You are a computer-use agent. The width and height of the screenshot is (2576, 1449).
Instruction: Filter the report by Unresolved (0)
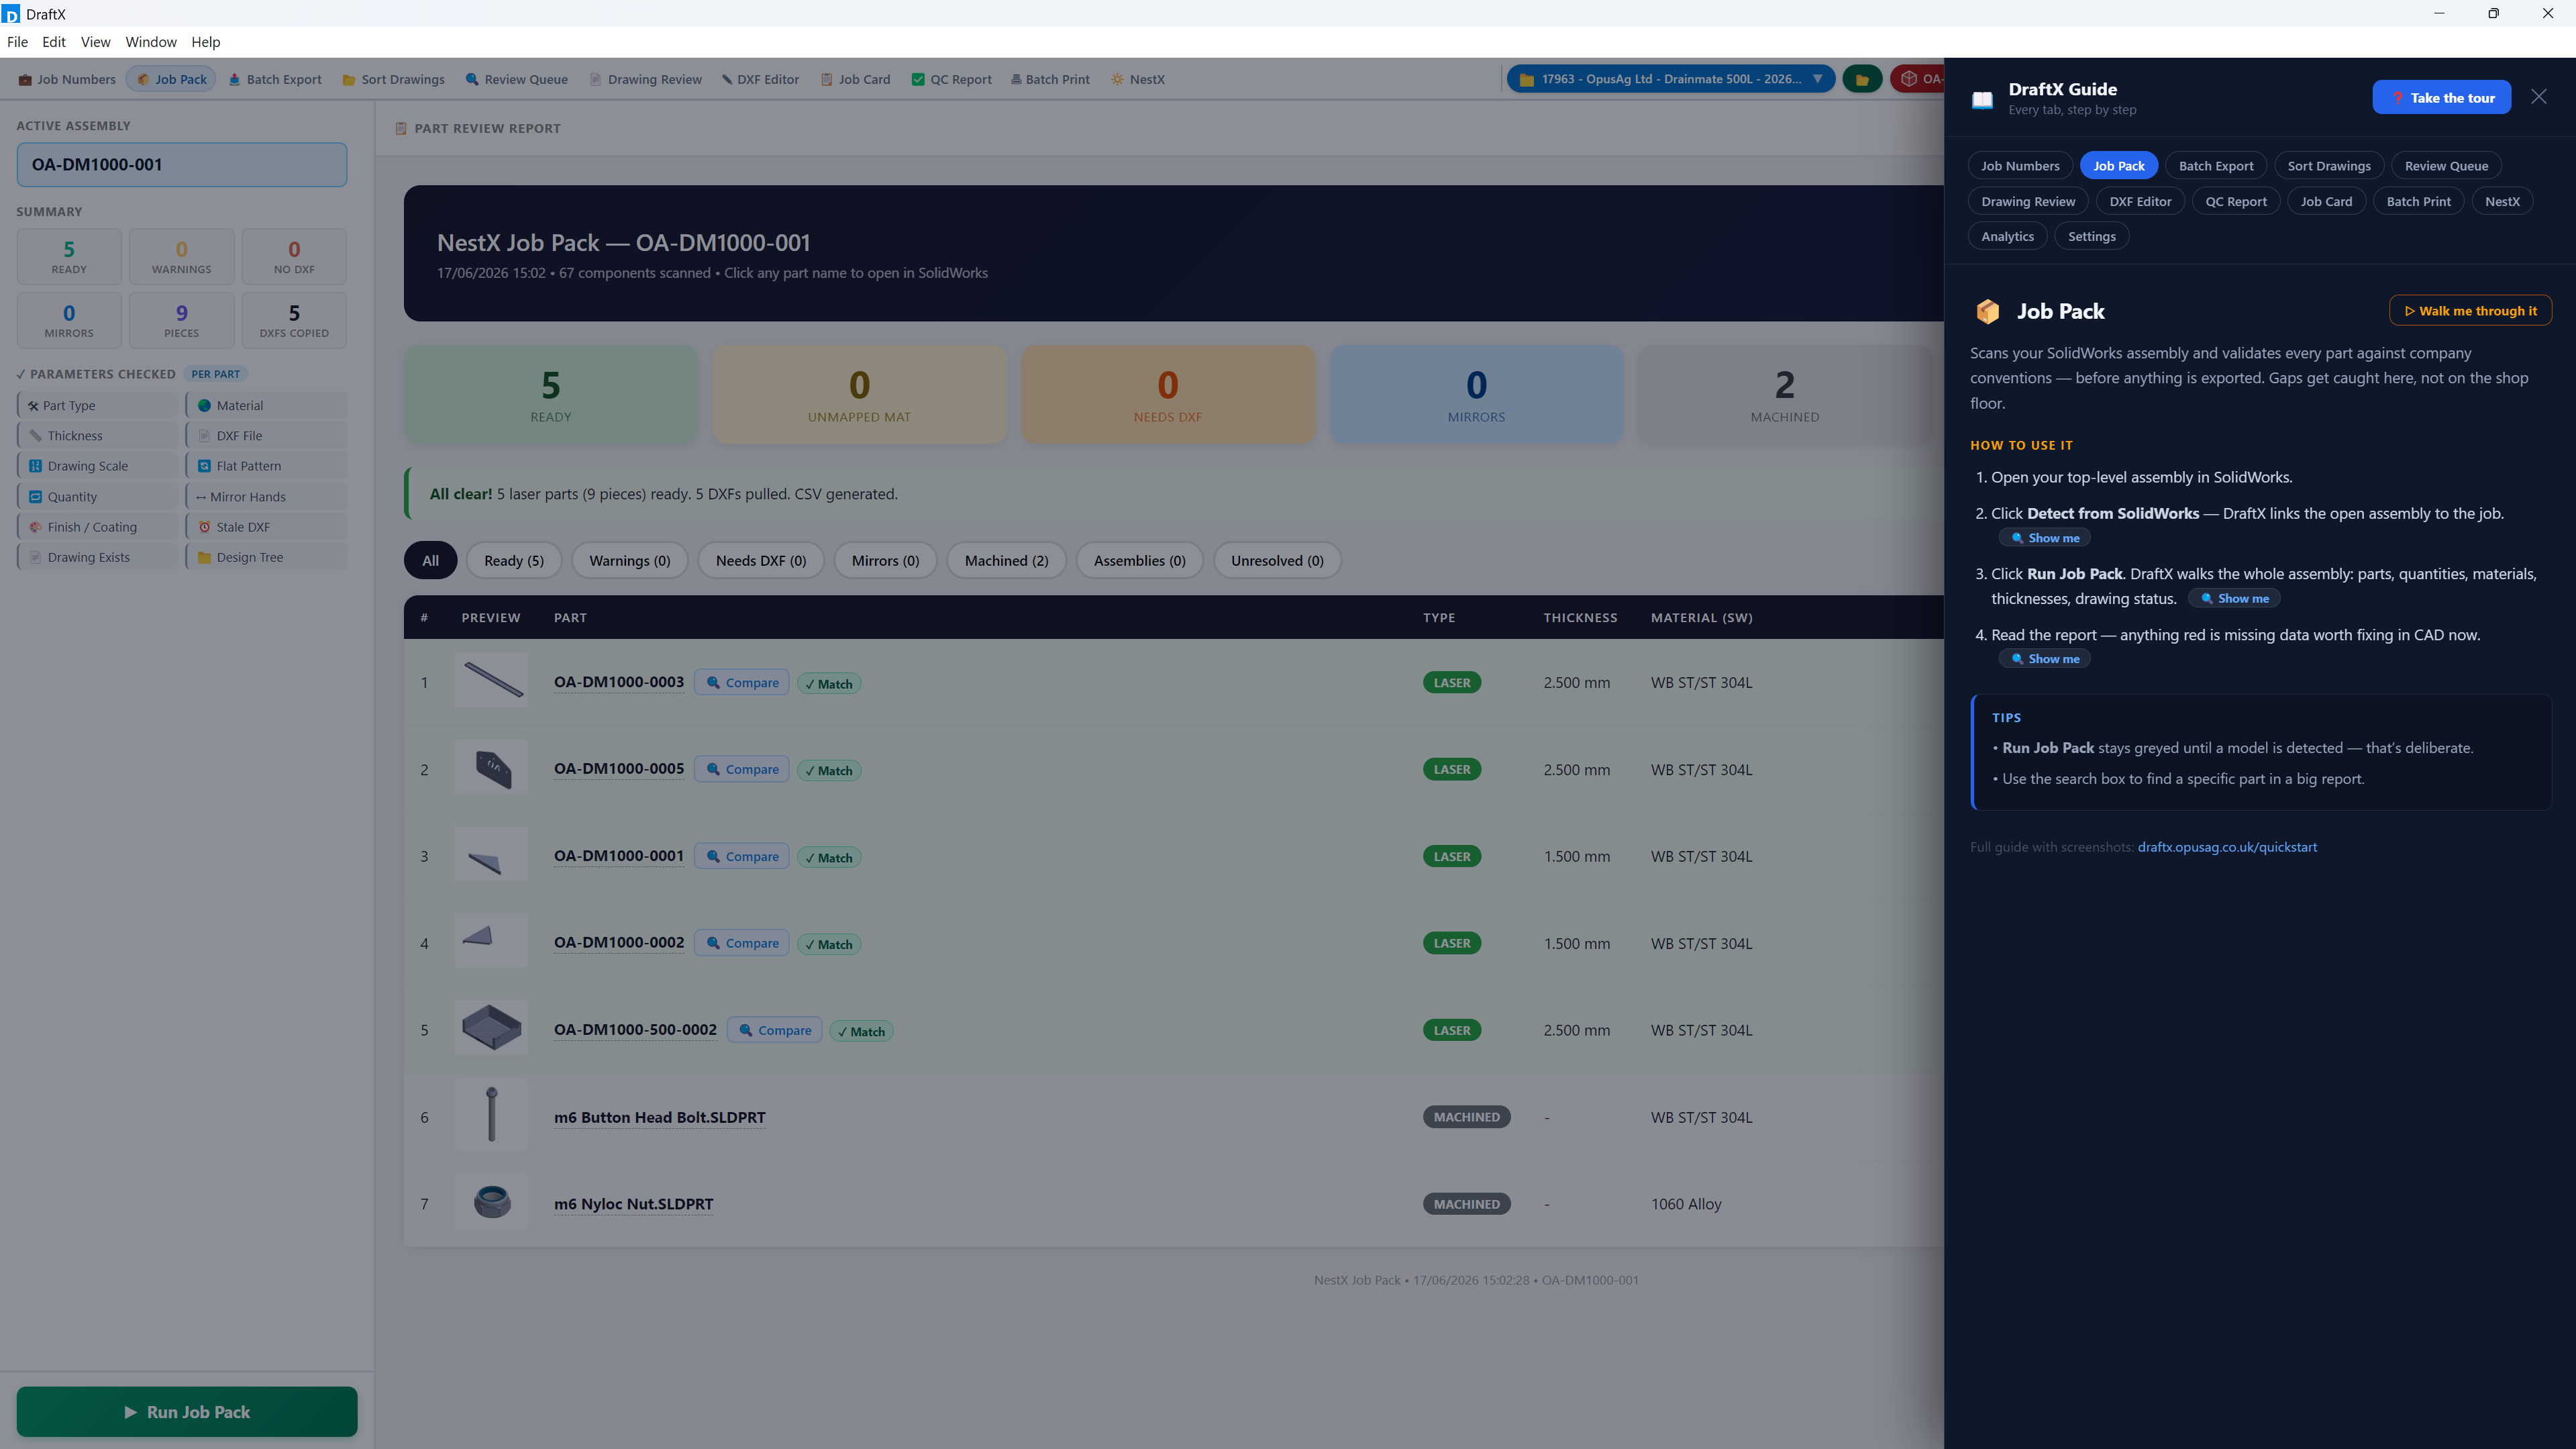(x=1277, y=561)
